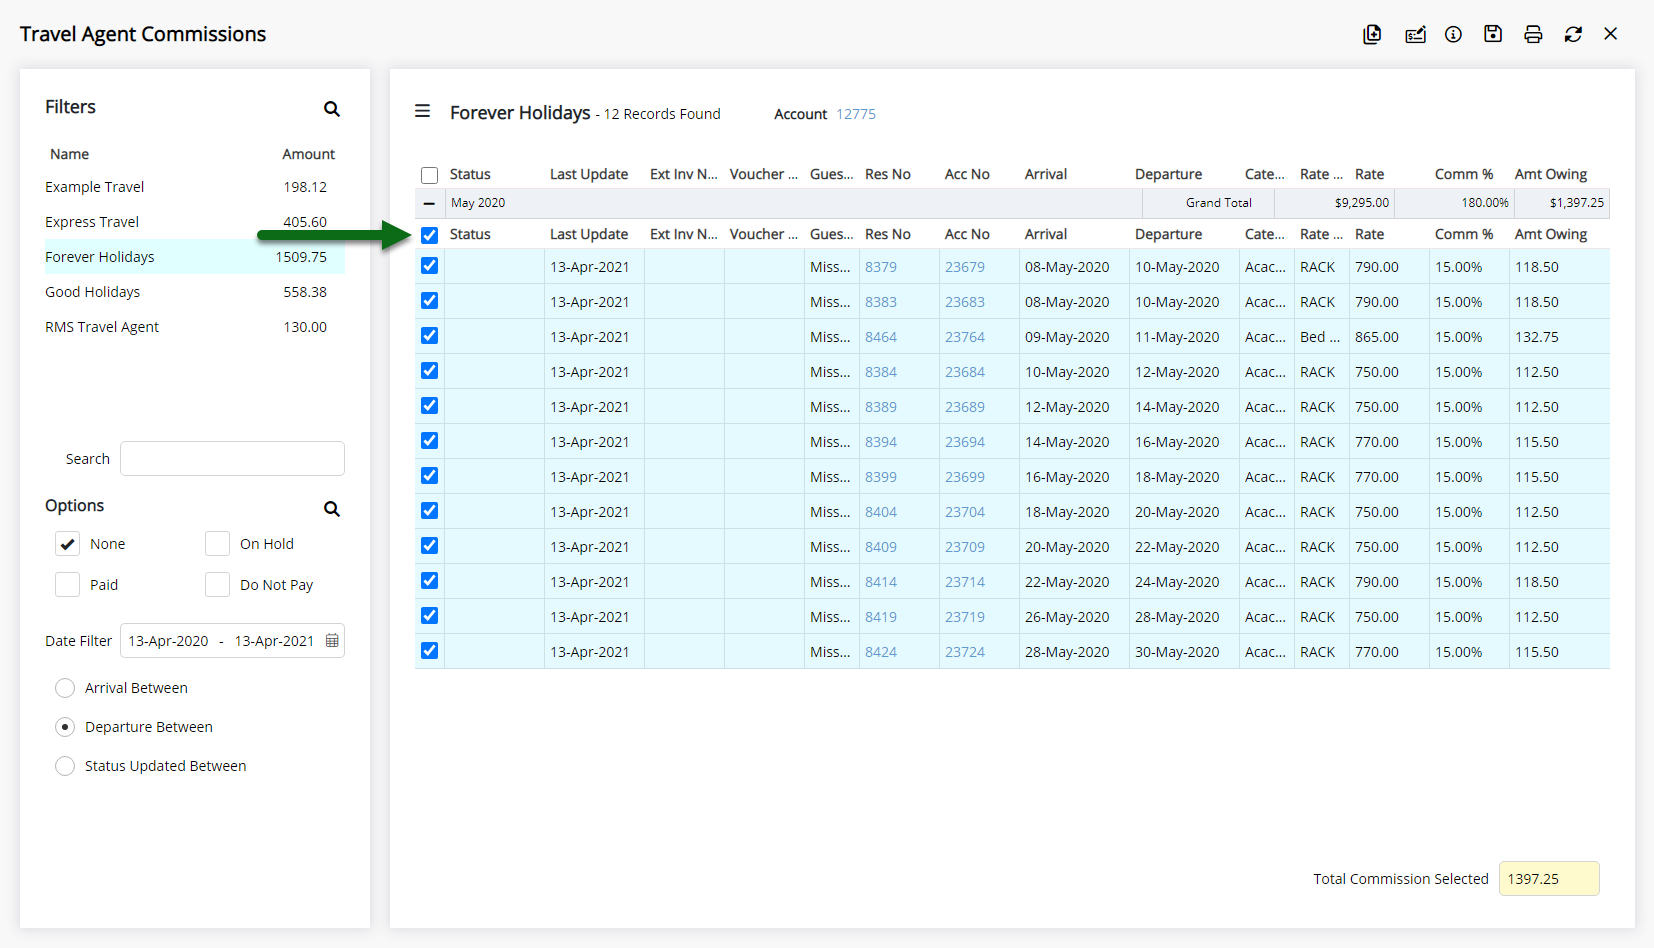Image resolution: width=1654 pixels, height=948 pixels.
Task: Uncheck the row for reservation 8424
Action: point(430,651)
